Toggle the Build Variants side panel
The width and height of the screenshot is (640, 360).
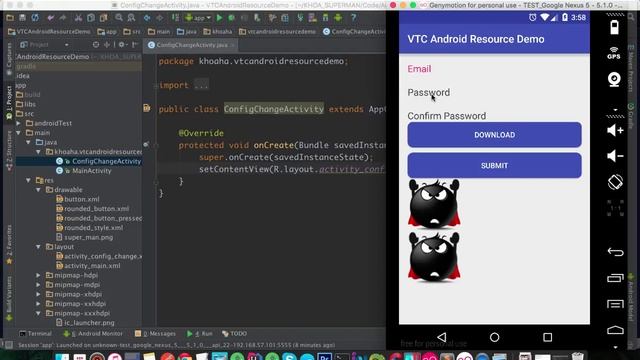pyautogui.click(x=9, y=298)
